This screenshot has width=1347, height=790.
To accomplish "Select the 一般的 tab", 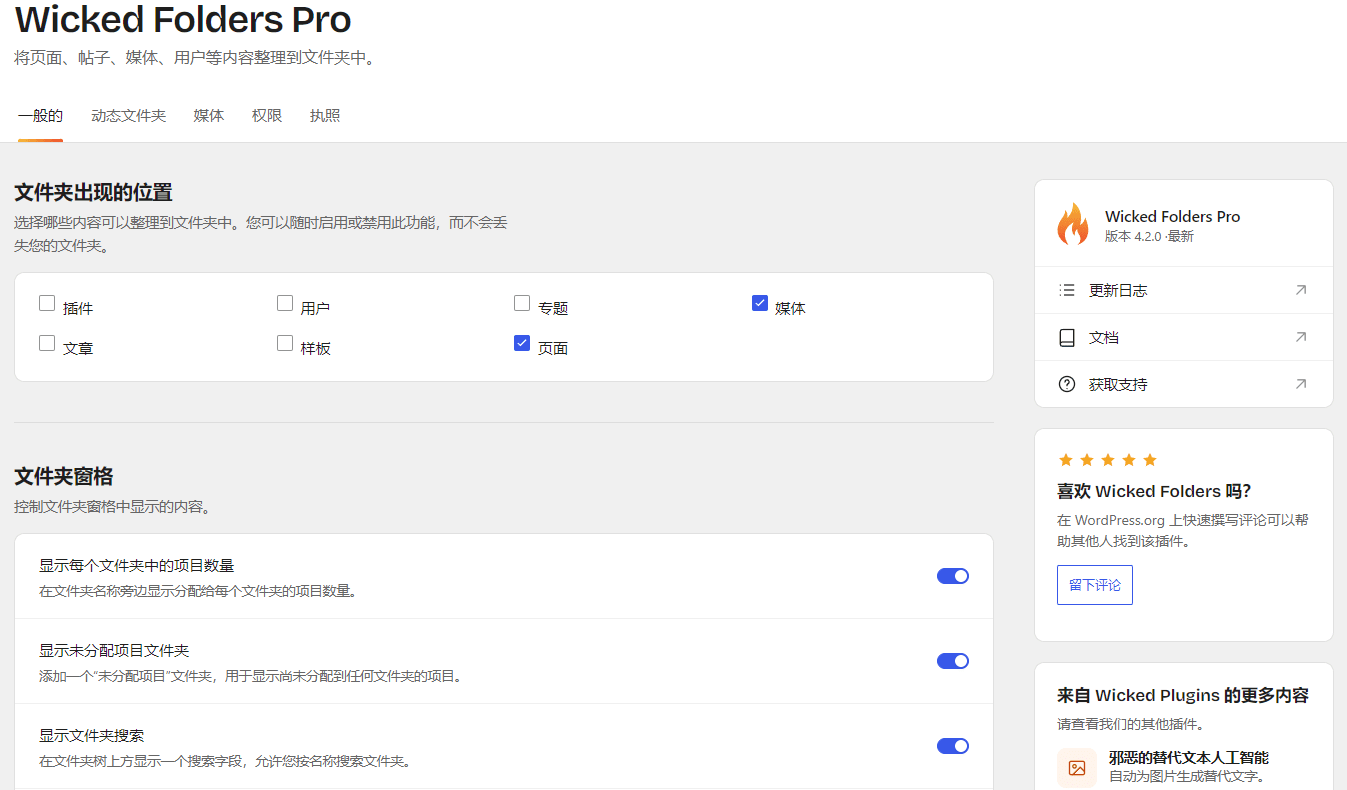I will click(x=40, y=116).
